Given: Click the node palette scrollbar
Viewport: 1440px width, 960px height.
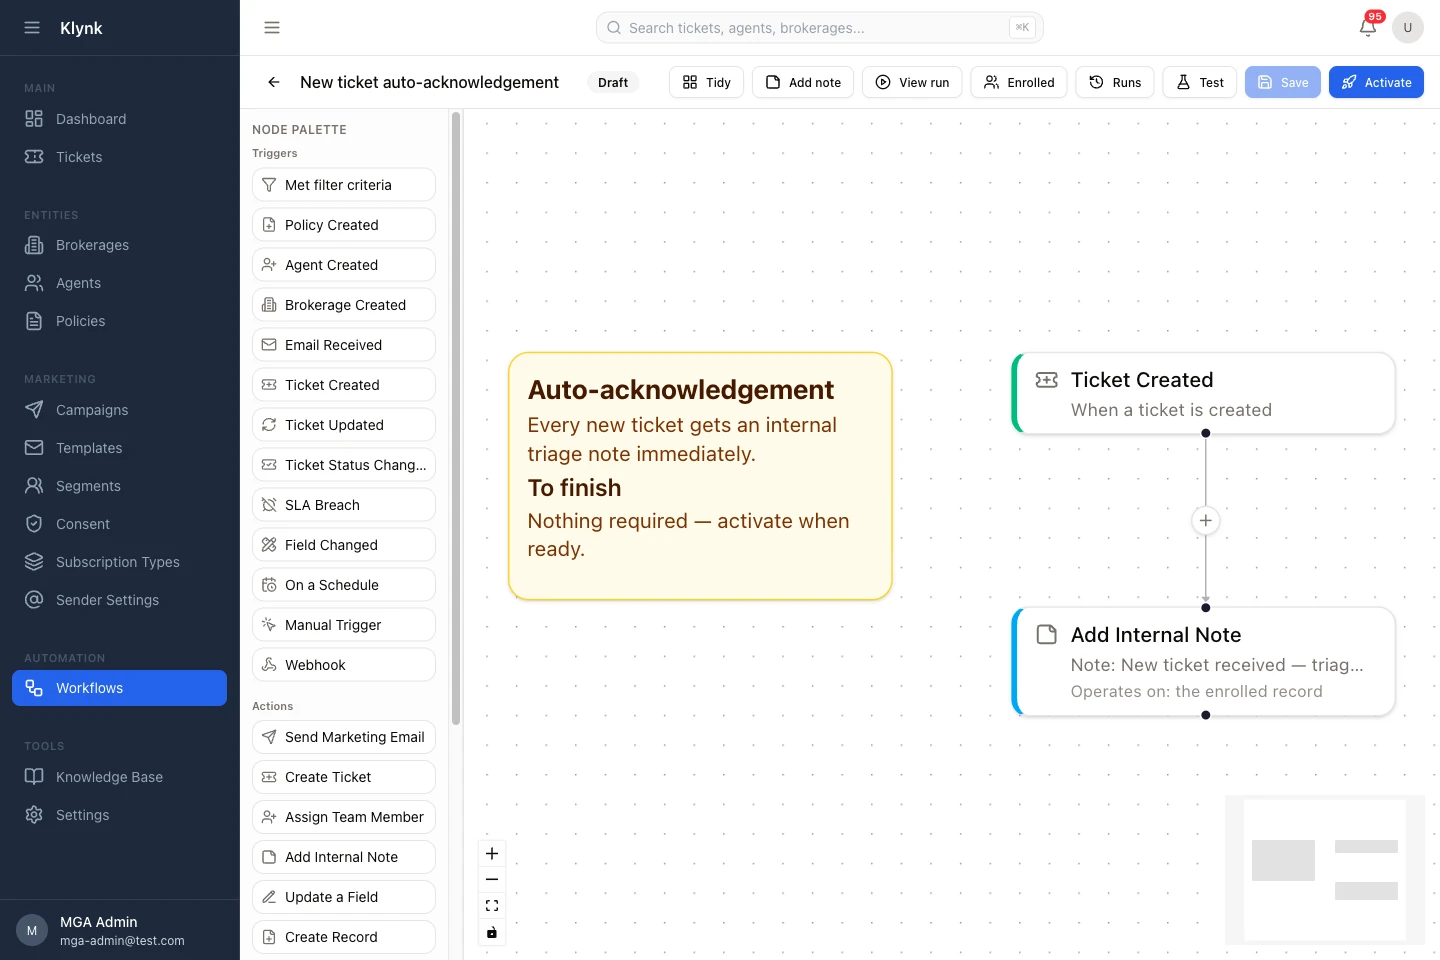Looking at the screenshot, I should pos(456,418).
